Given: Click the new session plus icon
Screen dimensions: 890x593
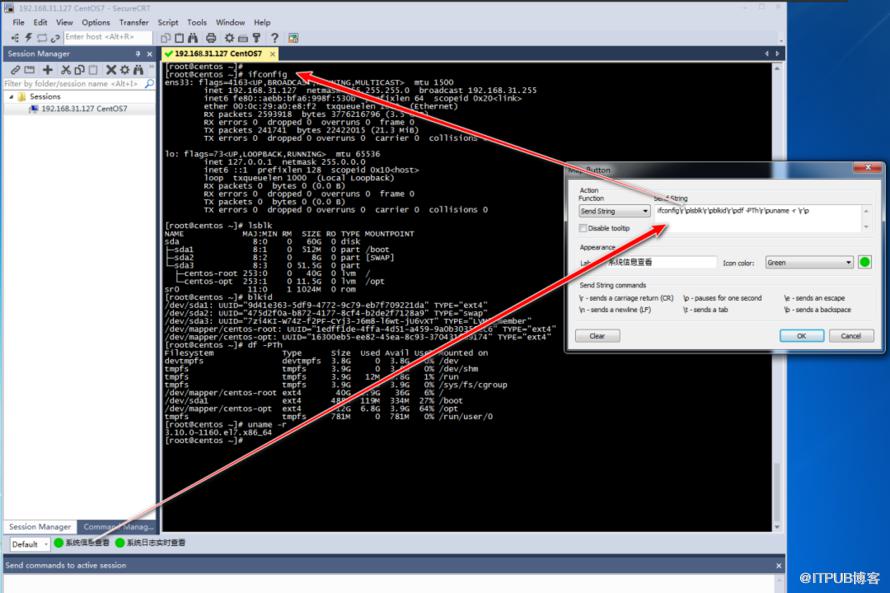Looking at the screenshot, I should coord(47,70).
